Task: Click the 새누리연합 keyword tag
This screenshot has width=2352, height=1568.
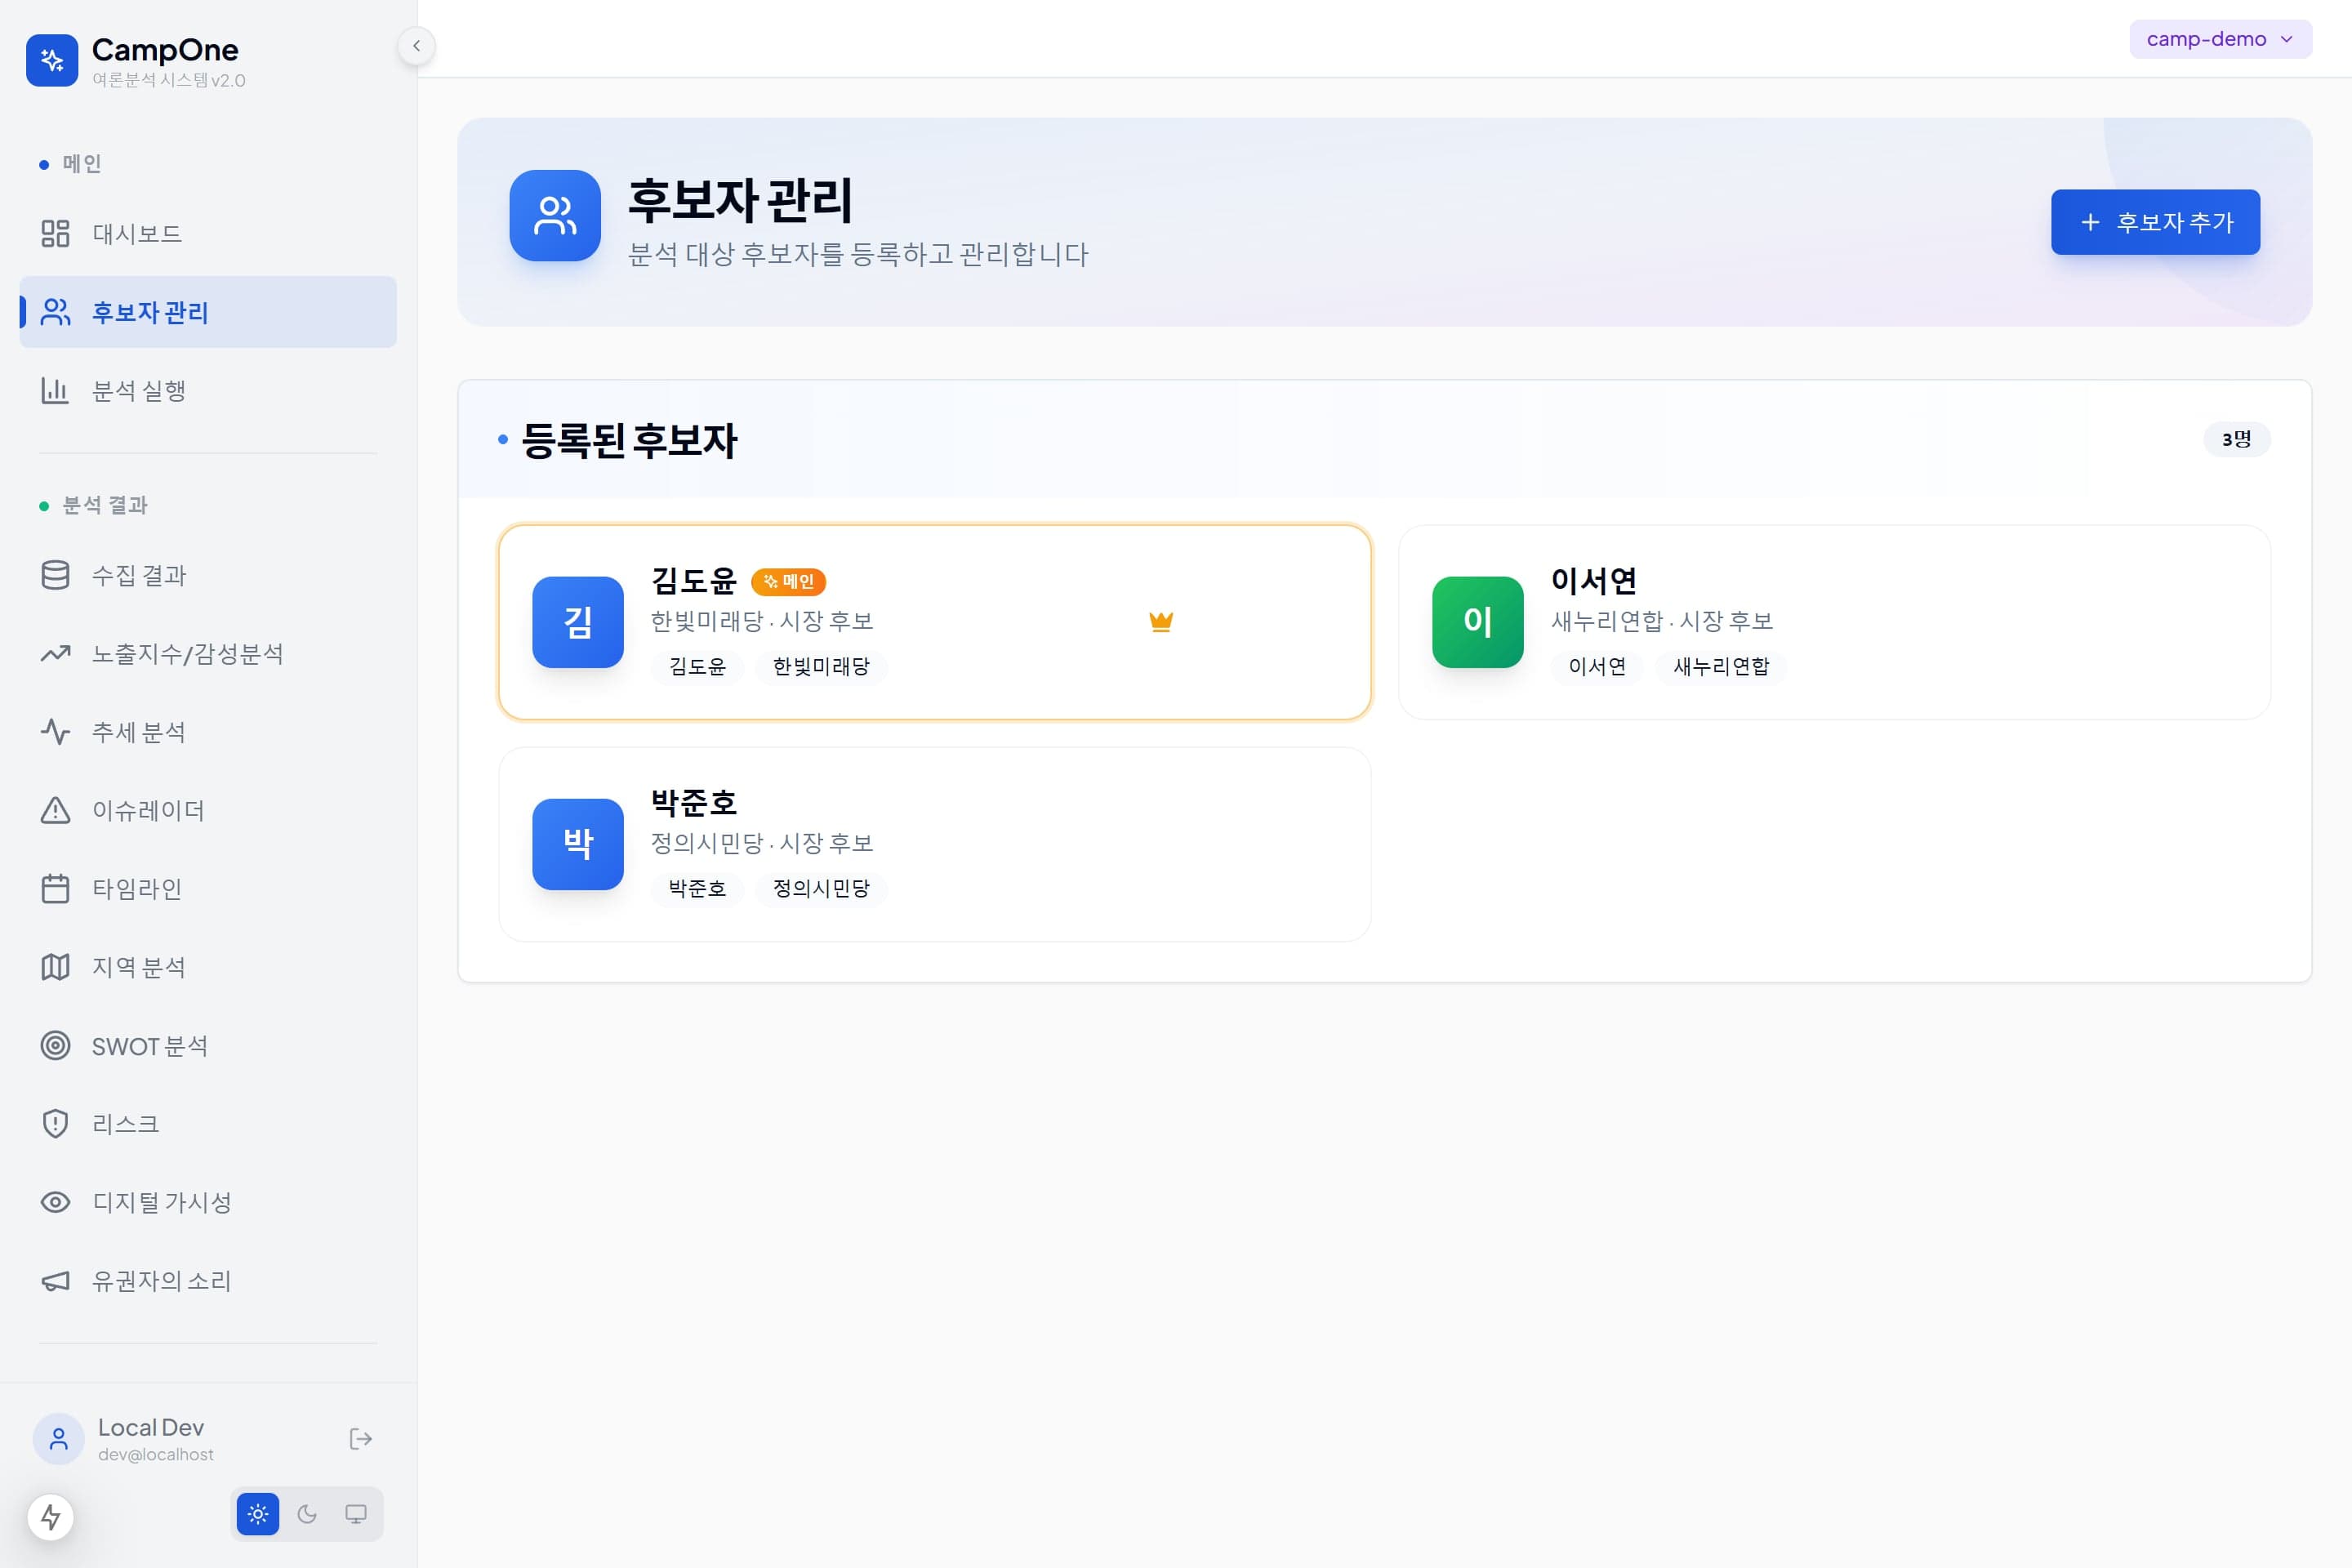Action: (1721, 666)
